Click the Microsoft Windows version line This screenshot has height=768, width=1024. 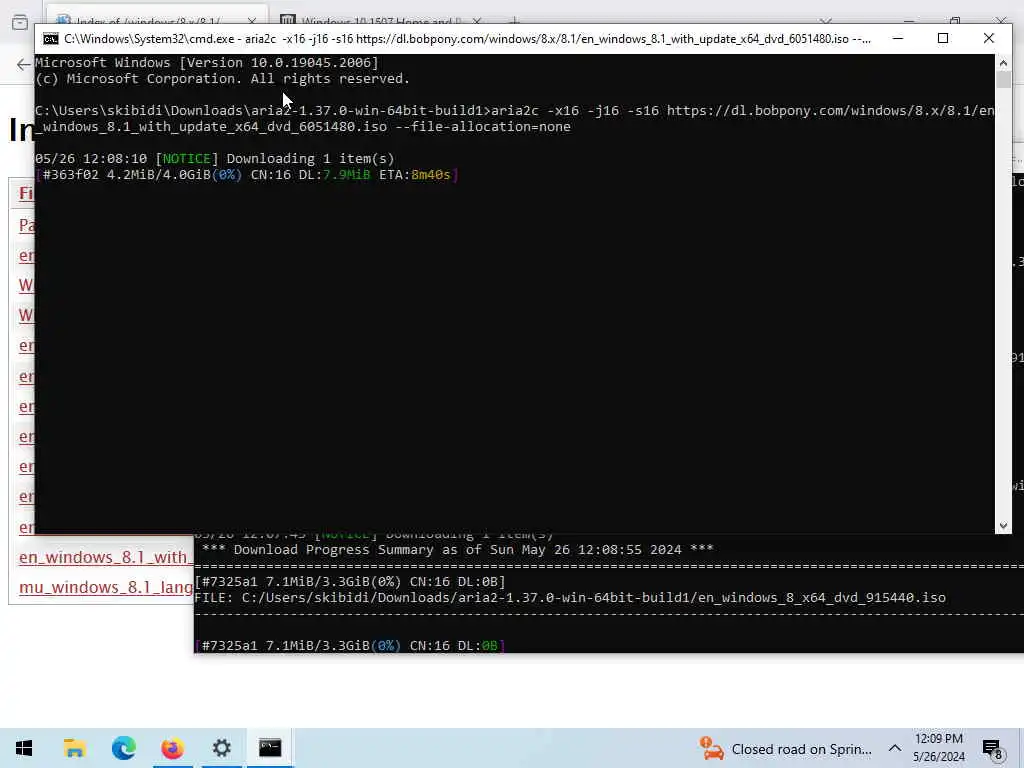206,63
